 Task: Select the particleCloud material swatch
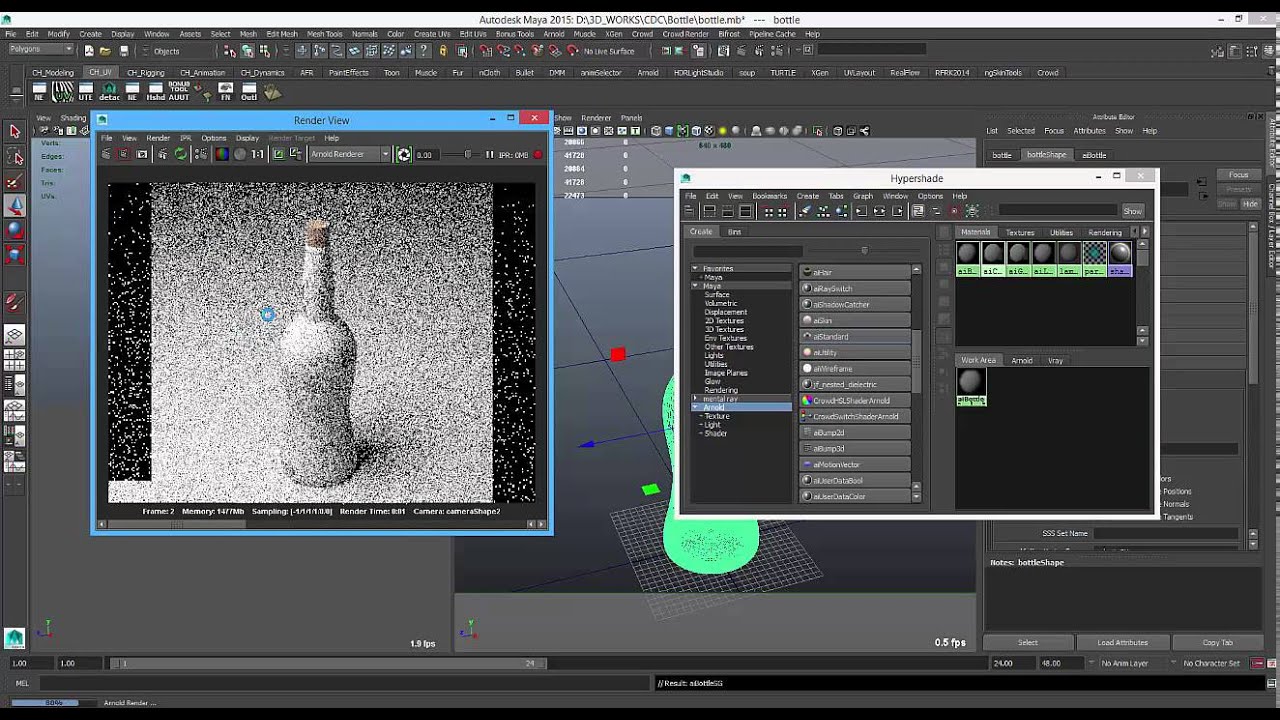(1095, 258)
